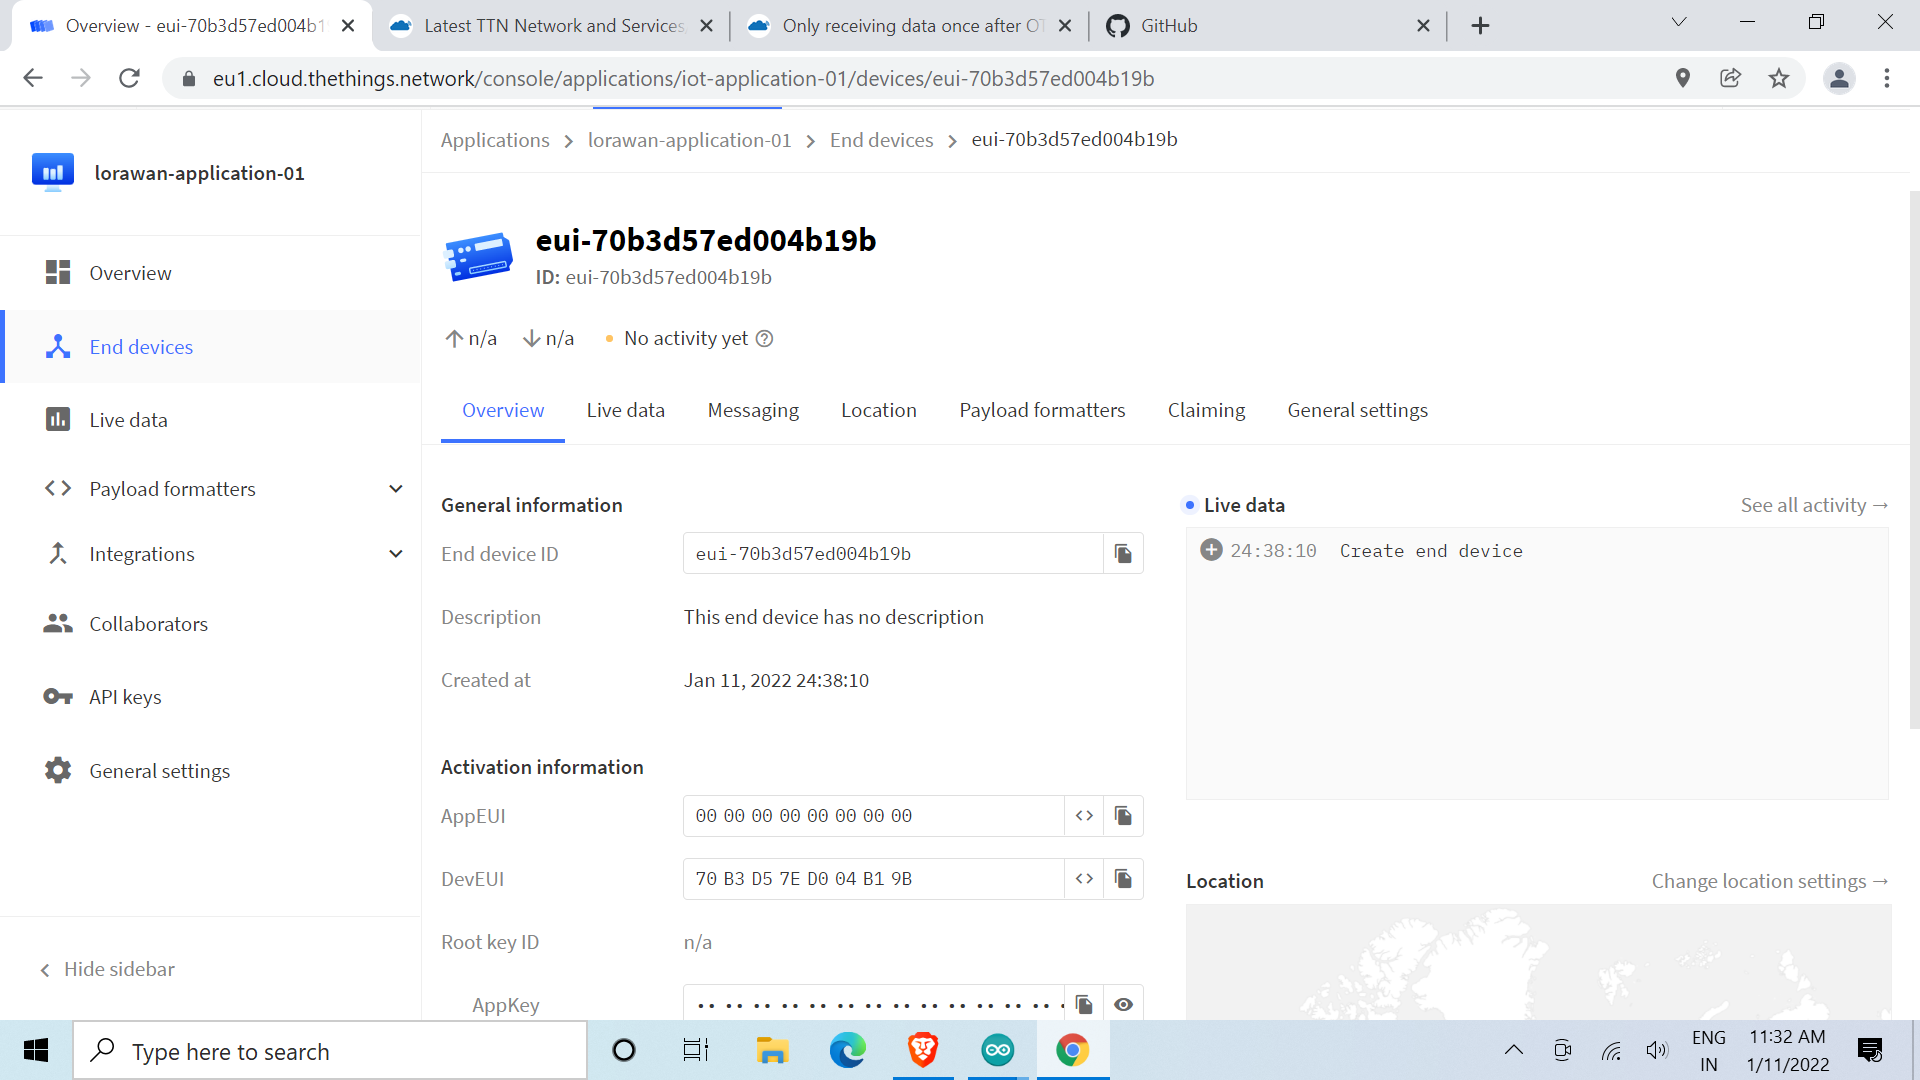Toggle DevEUI byte format view
1920x1080 pixels.
click(1084, 879)
